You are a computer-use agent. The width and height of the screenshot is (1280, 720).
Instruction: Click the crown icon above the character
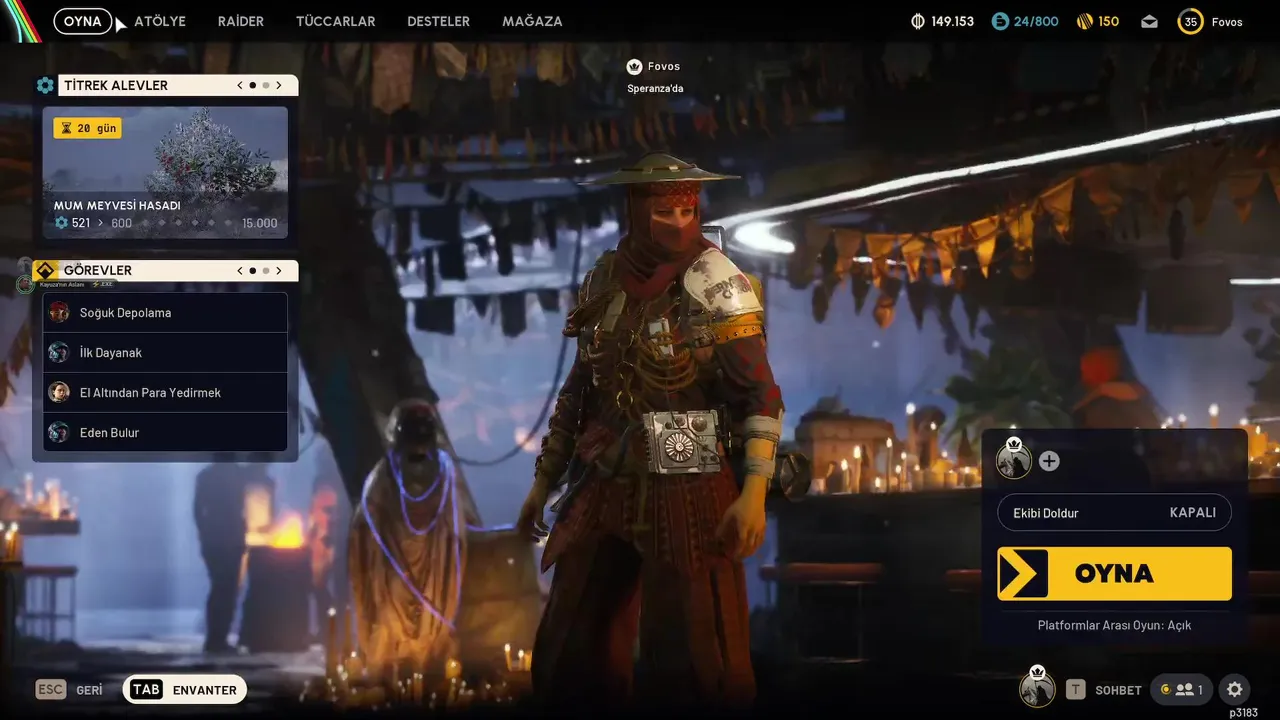pos(634,67)
